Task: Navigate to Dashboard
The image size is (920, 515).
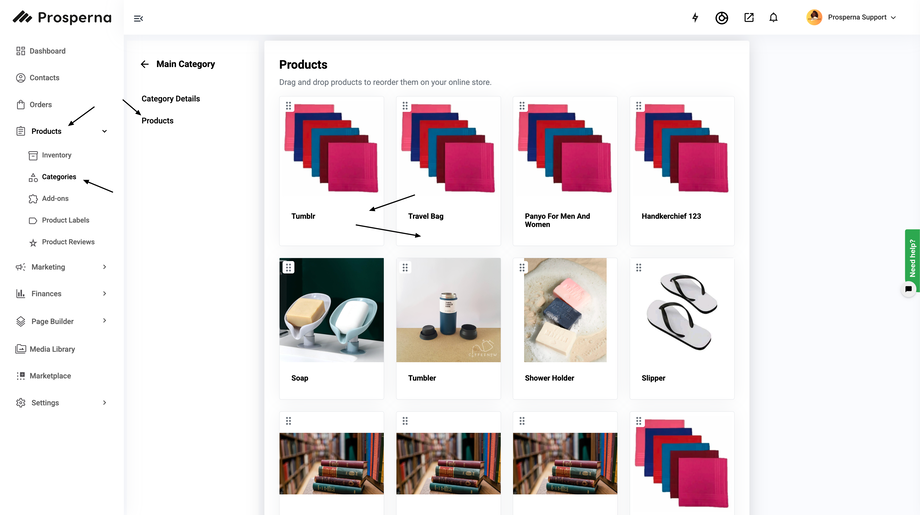Action: (47, 51)
